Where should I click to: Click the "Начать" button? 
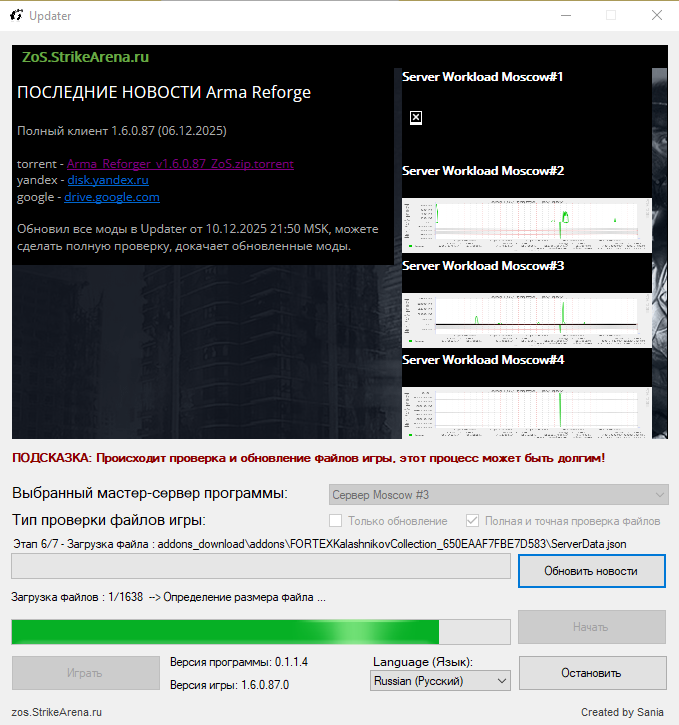591,627
